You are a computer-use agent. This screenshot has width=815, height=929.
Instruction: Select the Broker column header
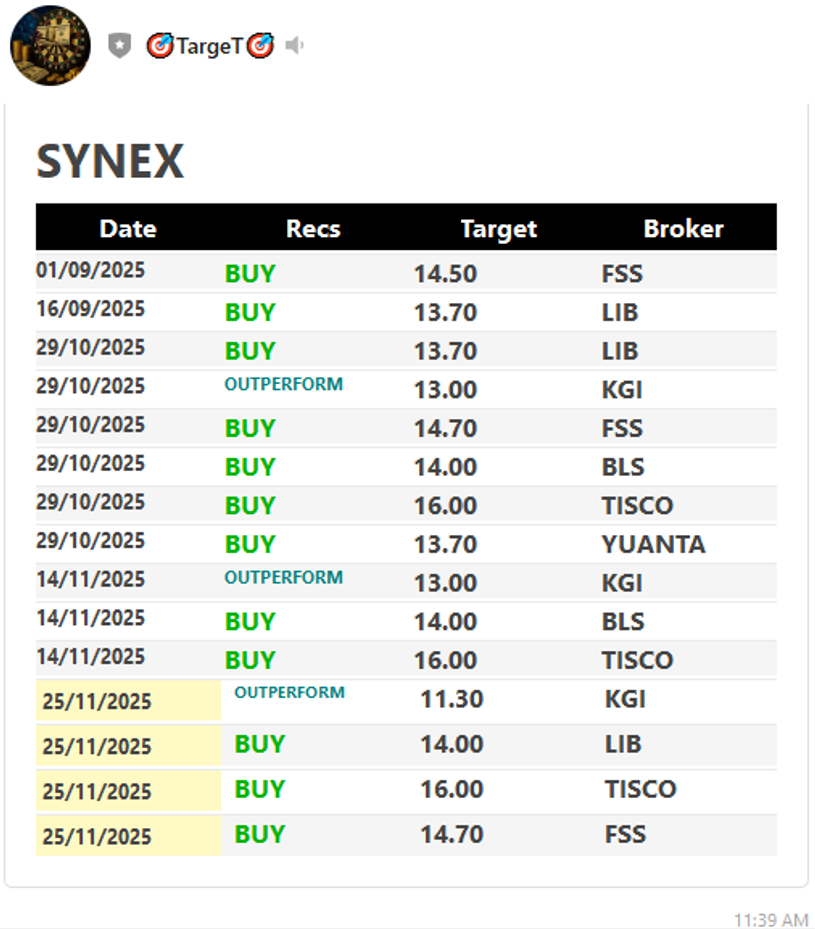pos(683,229)
